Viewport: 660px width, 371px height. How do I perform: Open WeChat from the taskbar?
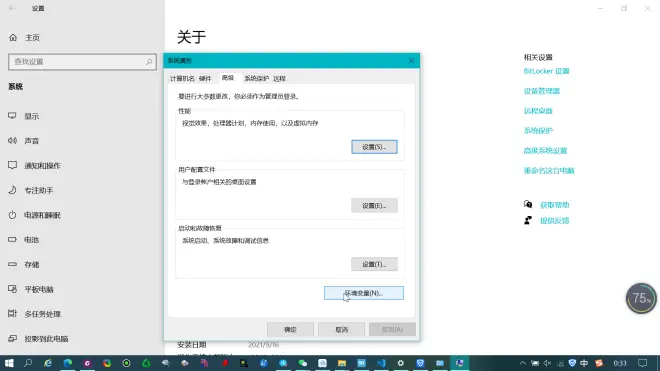303,363
